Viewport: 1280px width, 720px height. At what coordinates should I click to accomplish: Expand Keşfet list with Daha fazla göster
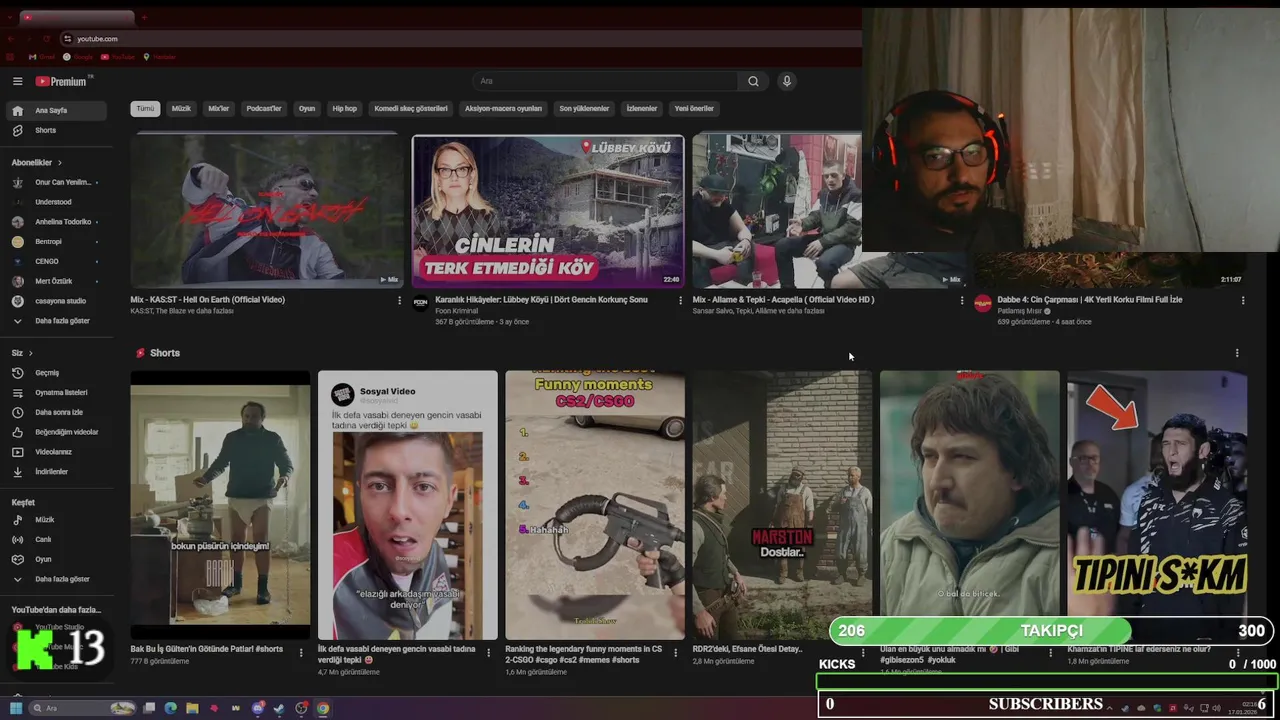pyautogui.click(x=56, y=579)
